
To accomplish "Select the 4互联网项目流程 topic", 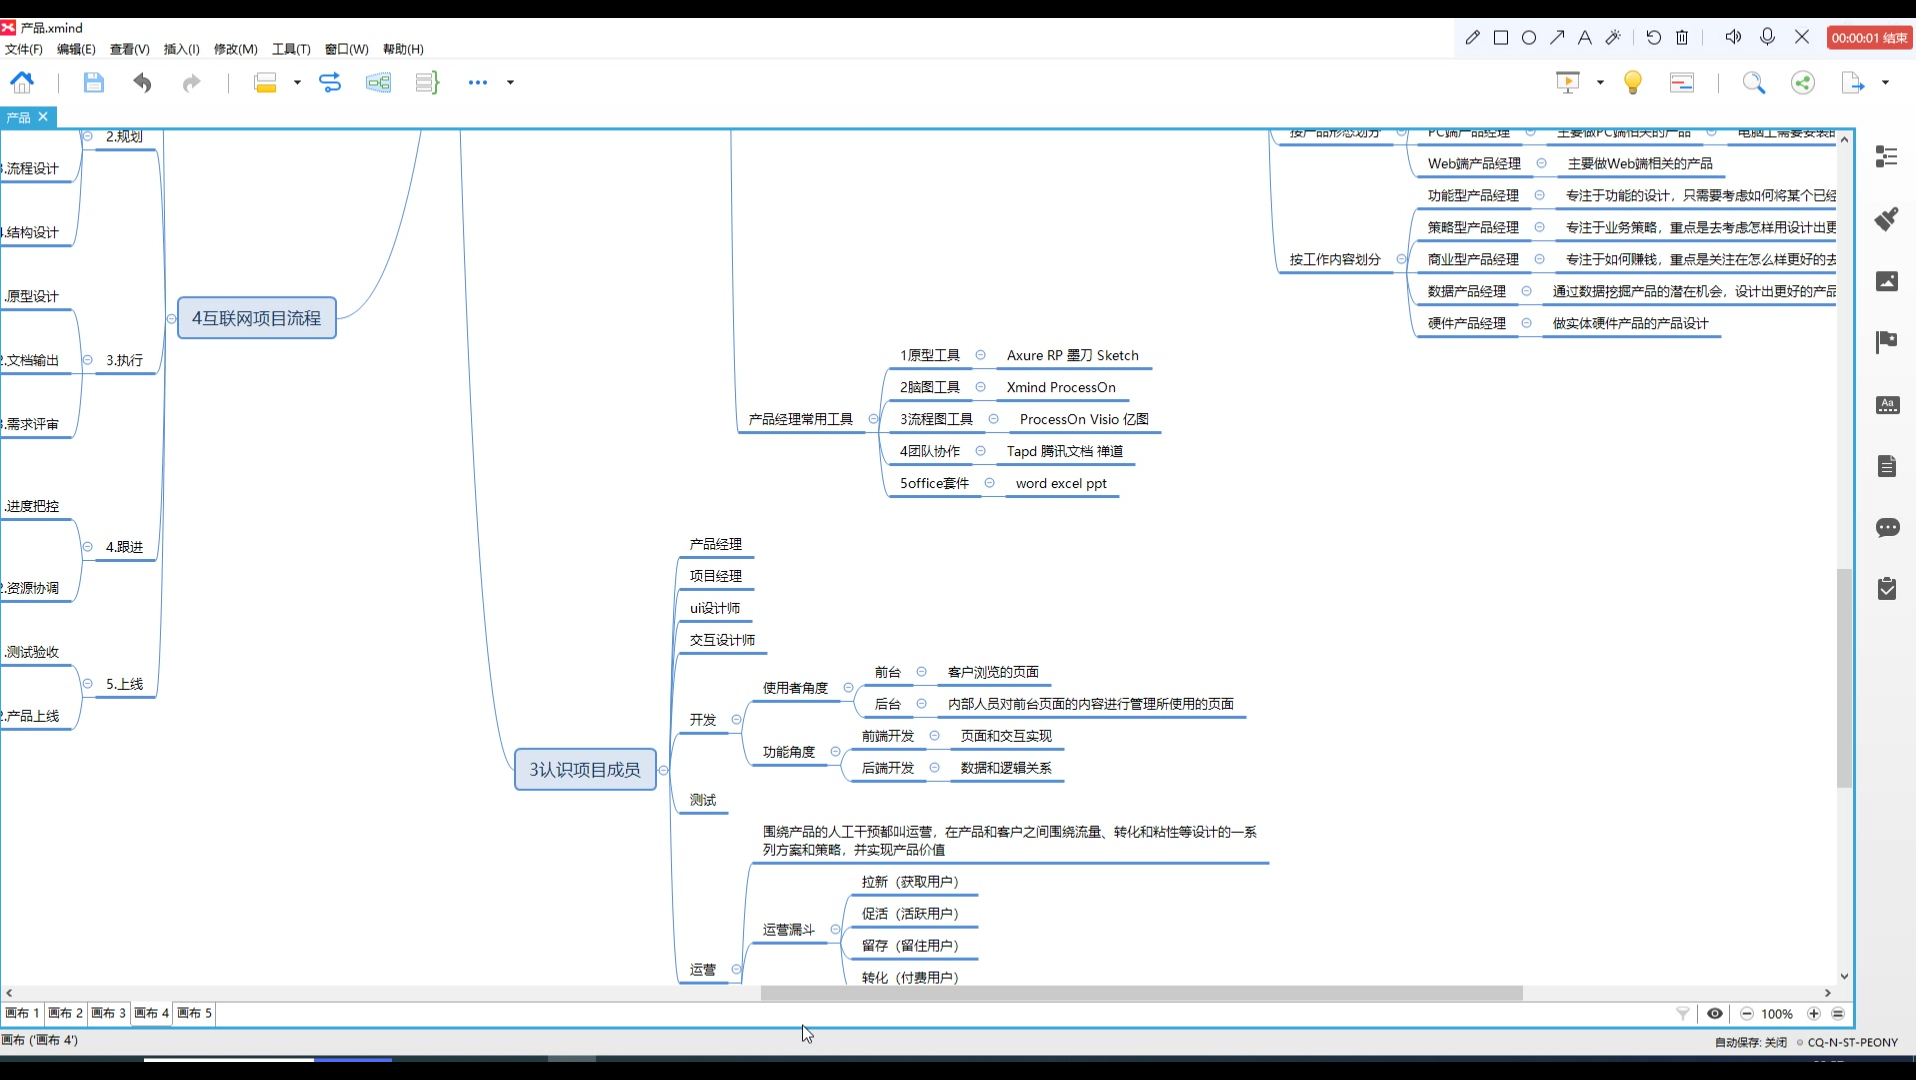I will [257, 319].
